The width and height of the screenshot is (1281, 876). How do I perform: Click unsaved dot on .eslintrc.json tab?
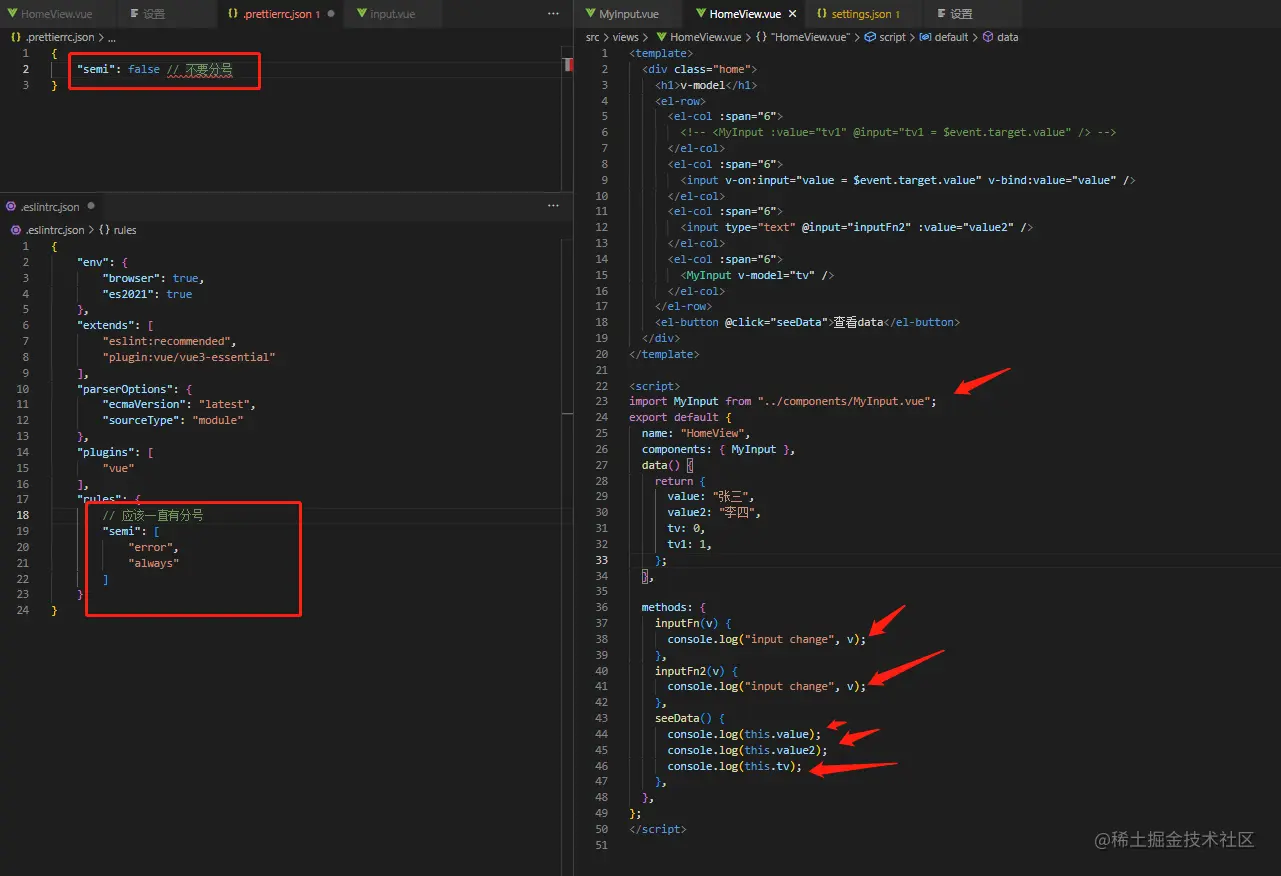(91, 206)
